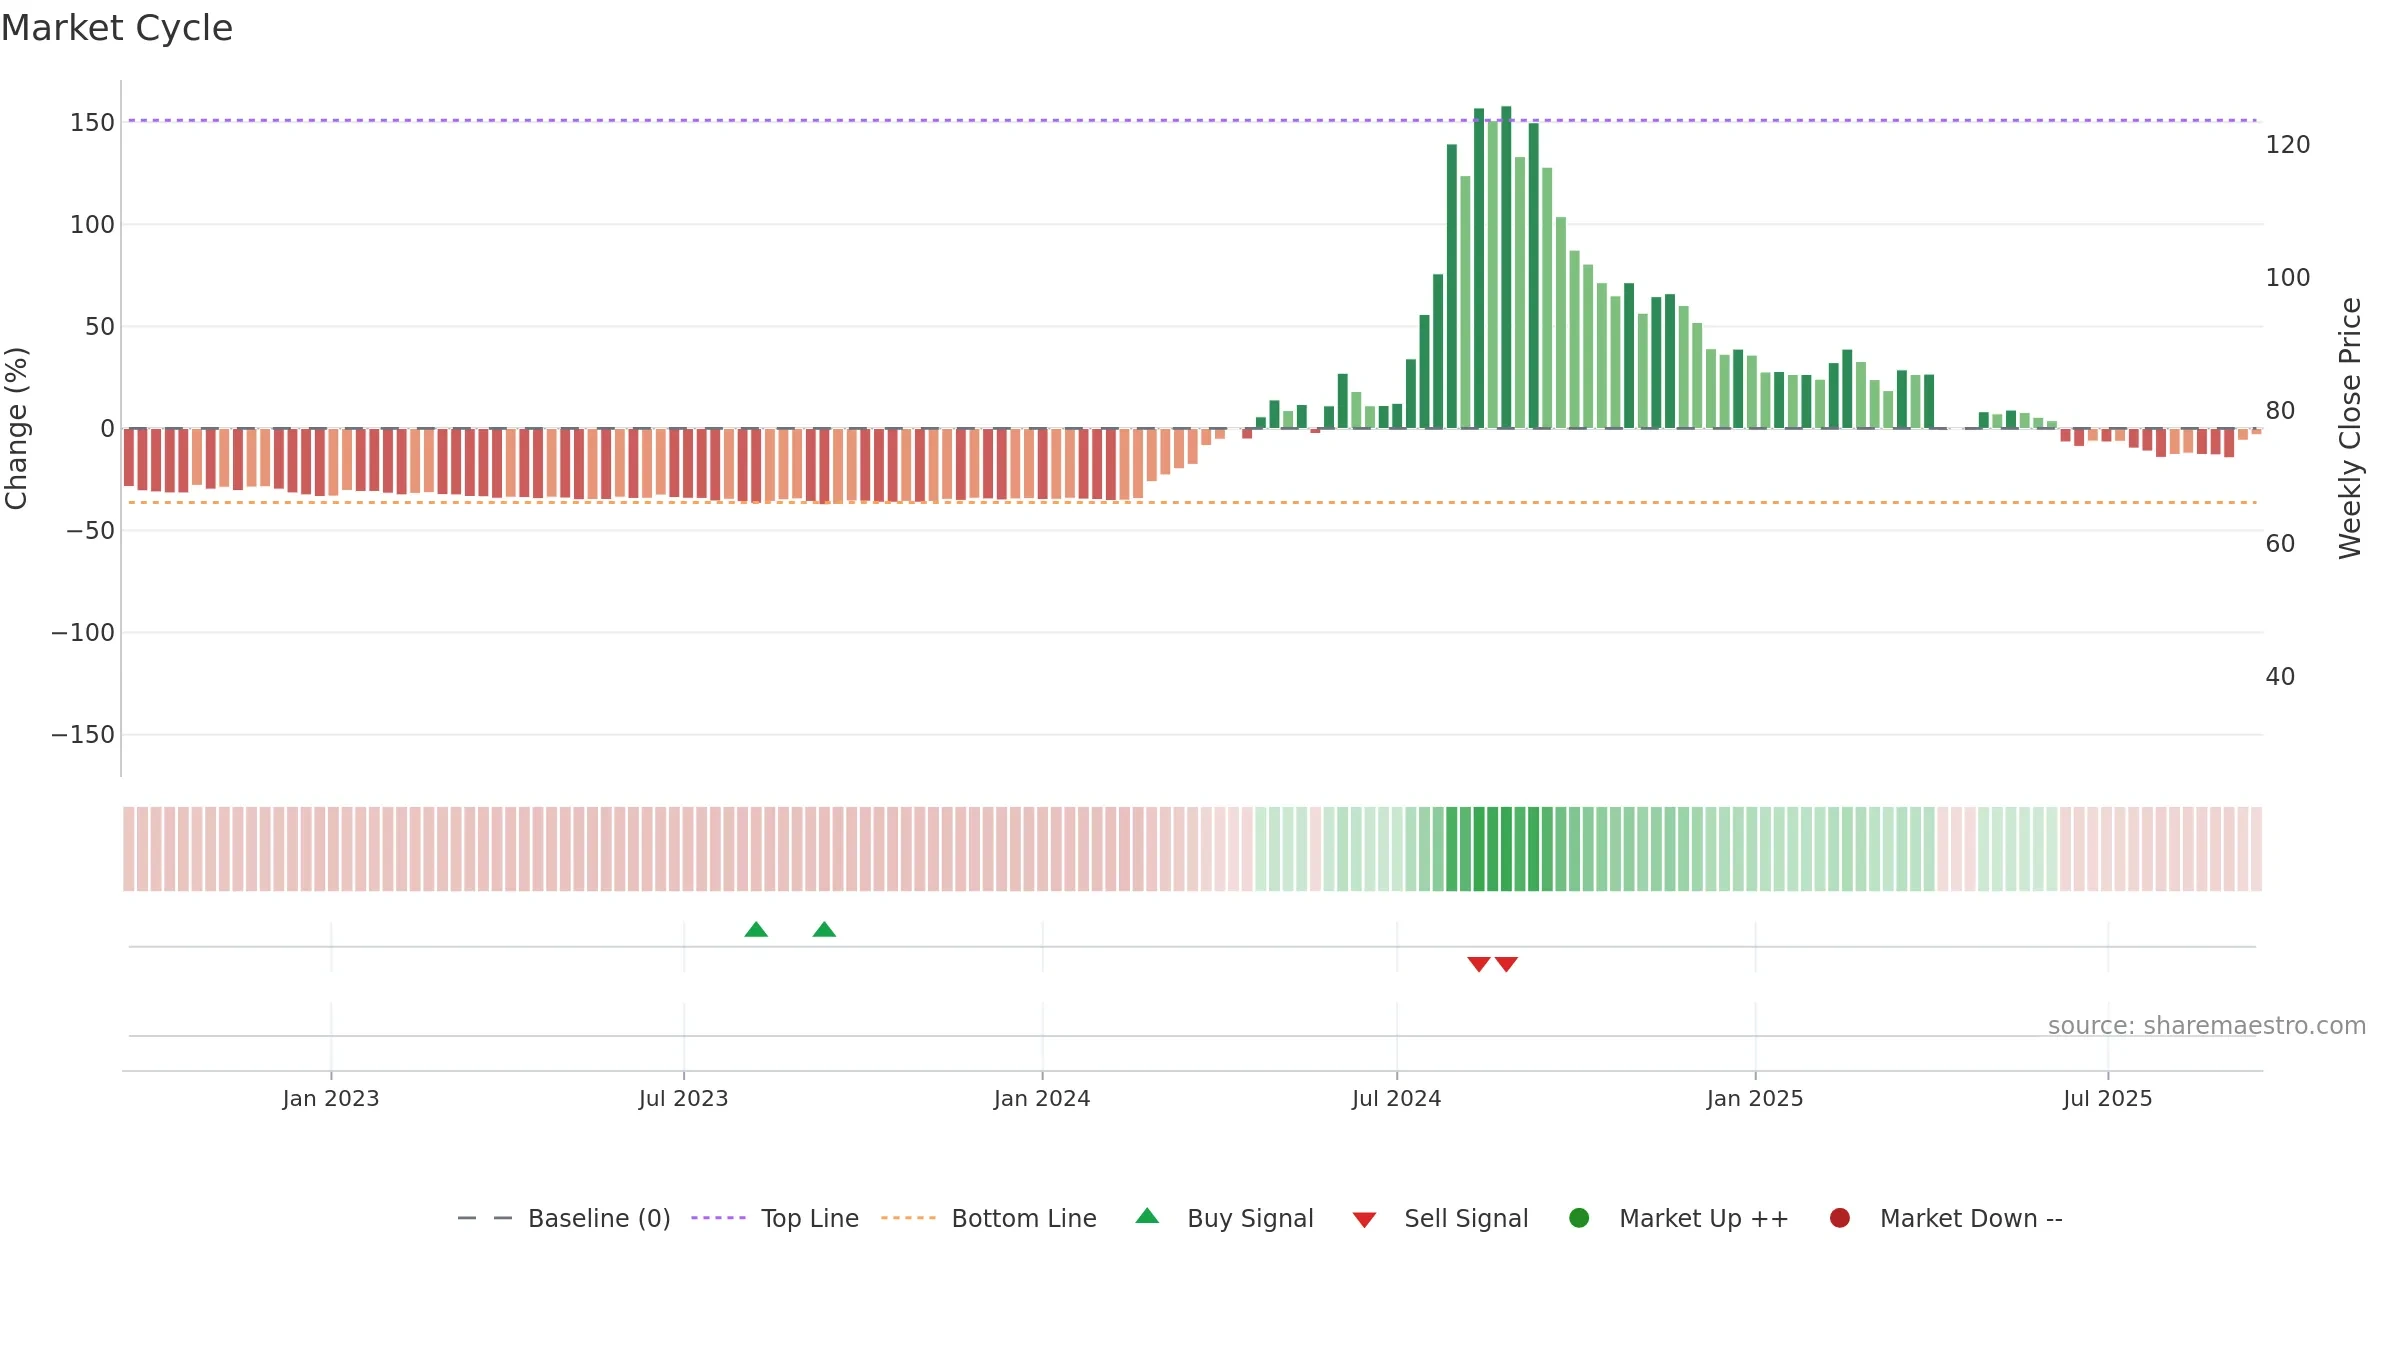
Task: Click the Change (%) axis title
Action: coord(16,428)
